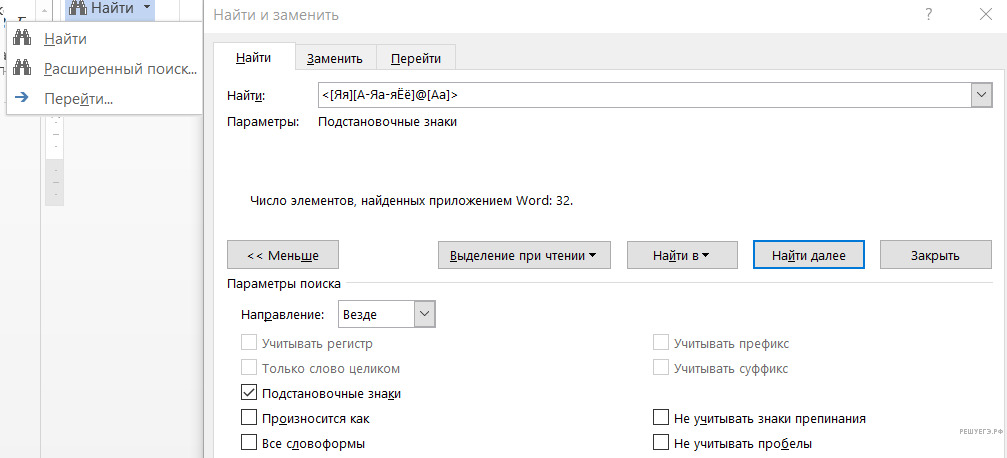Click the Найти ribbon button binoculars icon

point(78,8)
